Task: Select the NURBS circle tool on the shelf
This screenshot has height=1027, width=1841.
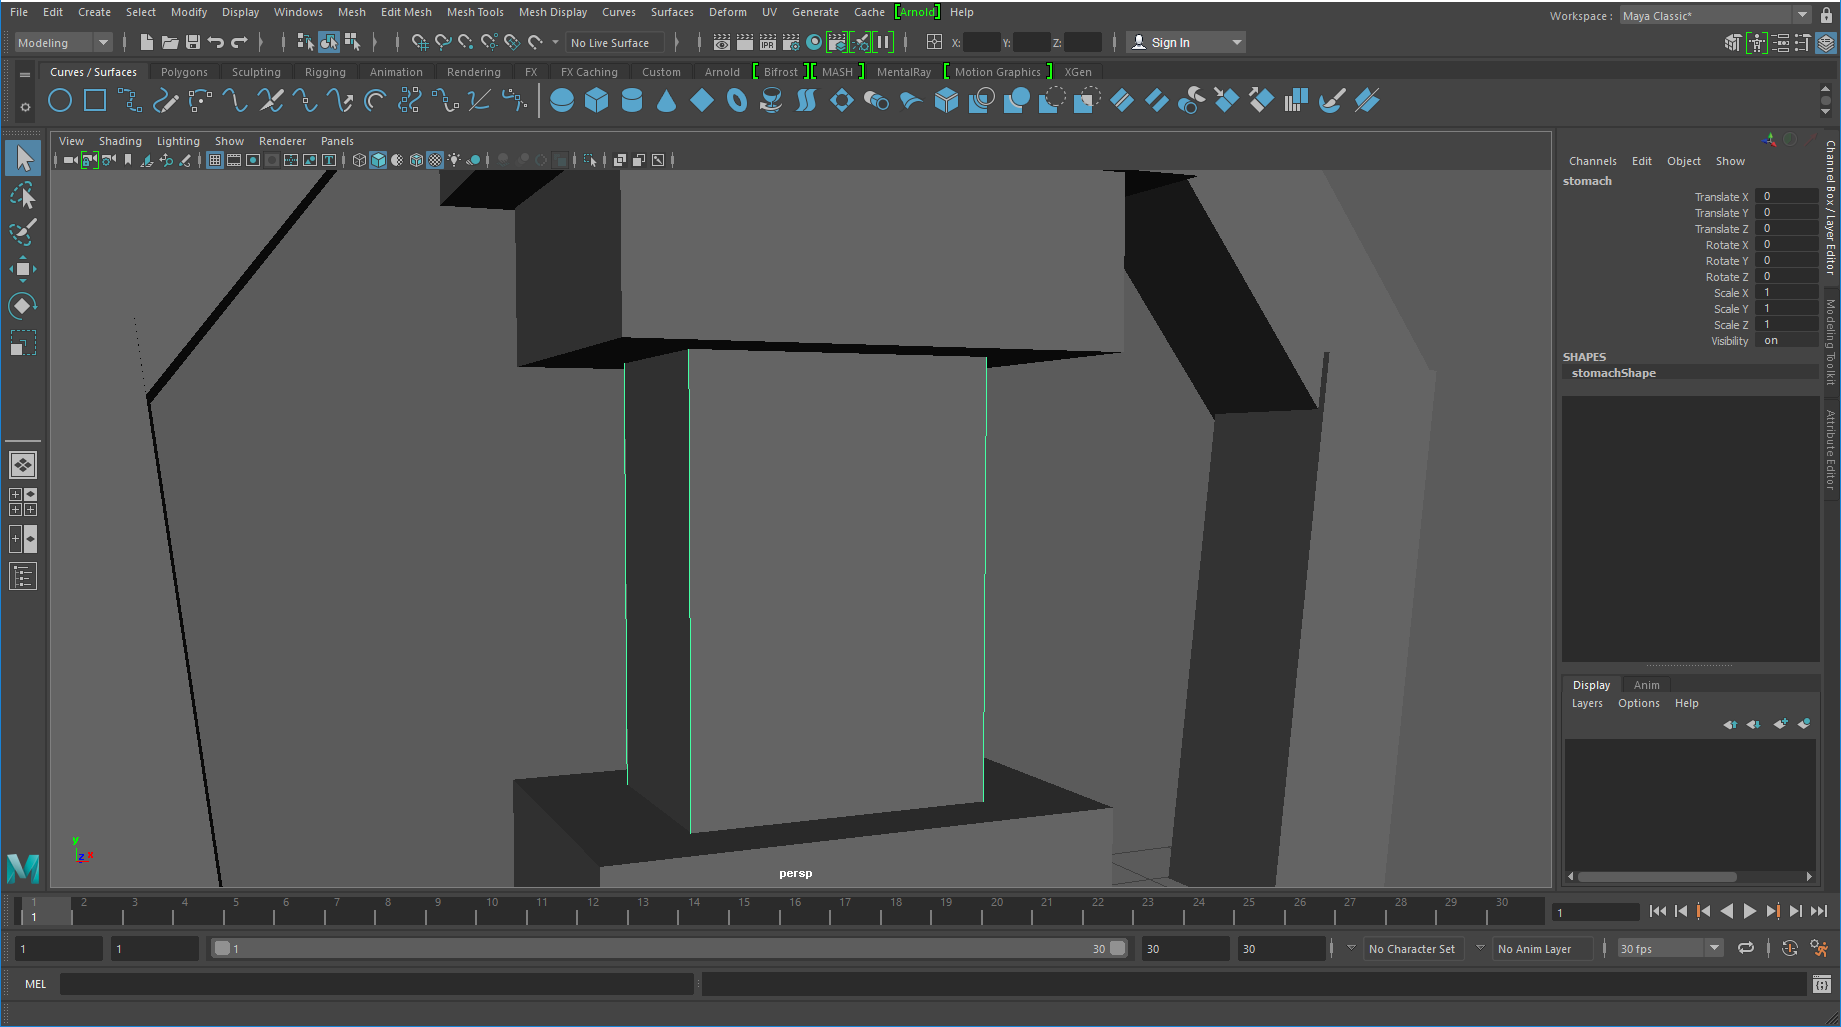Action: 60,100
